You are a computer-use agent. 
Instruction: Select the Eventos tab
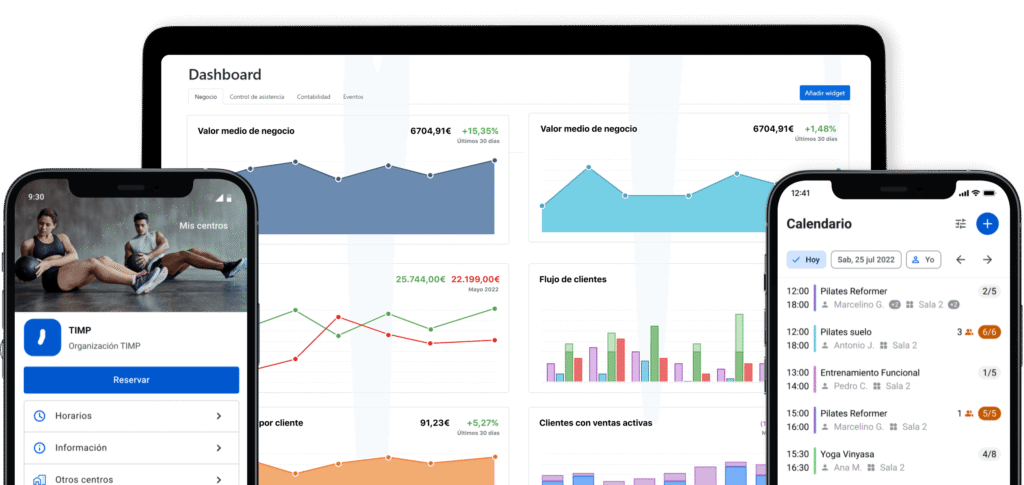[x=353, y=97]
